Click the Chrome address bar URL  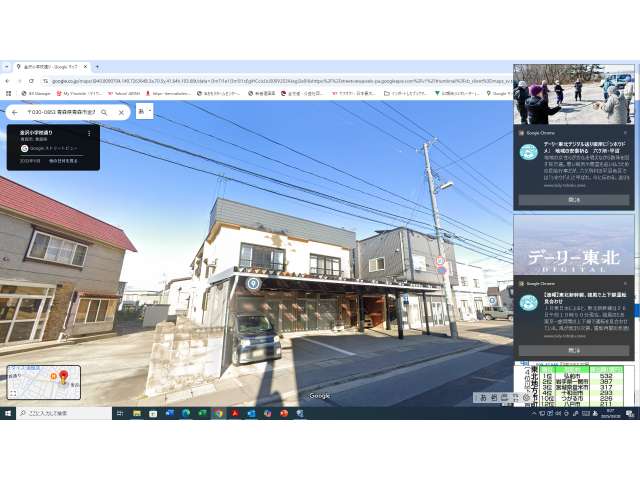282,81
